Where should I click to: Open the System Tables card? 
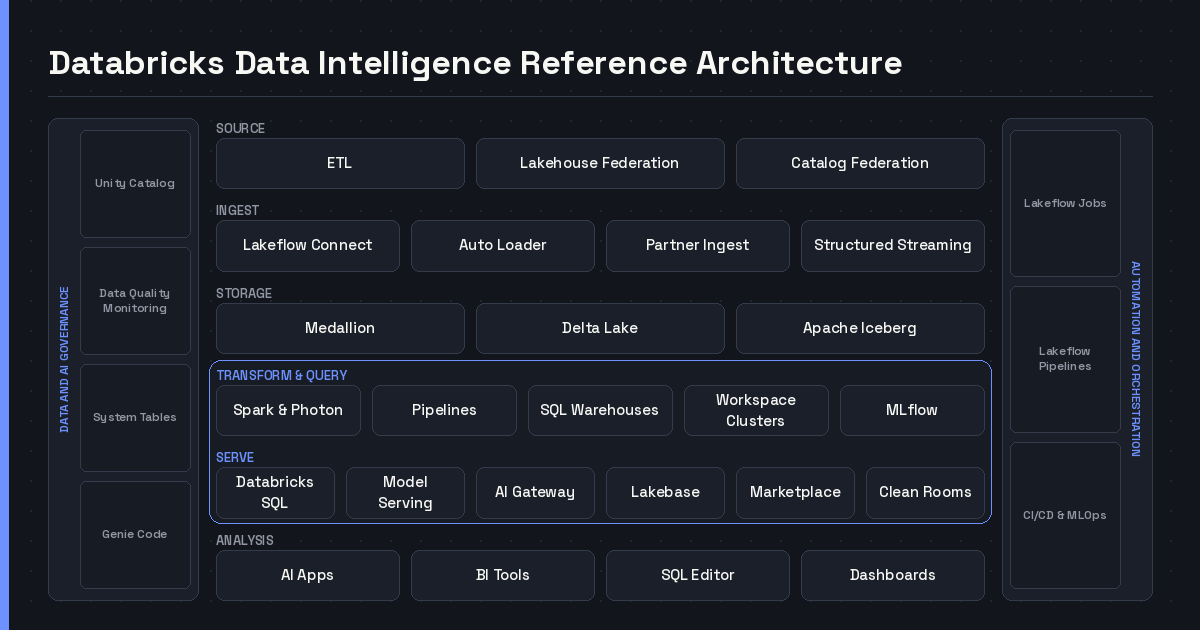(135, 418)
